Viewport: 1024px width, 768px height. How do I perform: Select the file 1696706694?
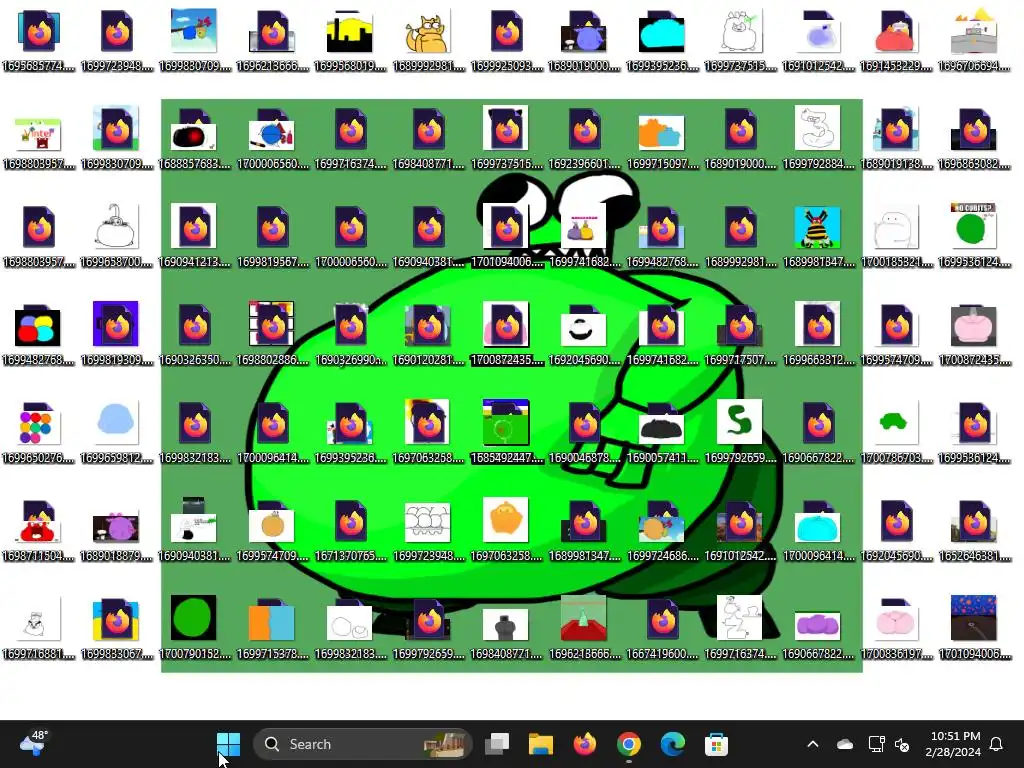[974, 40]
